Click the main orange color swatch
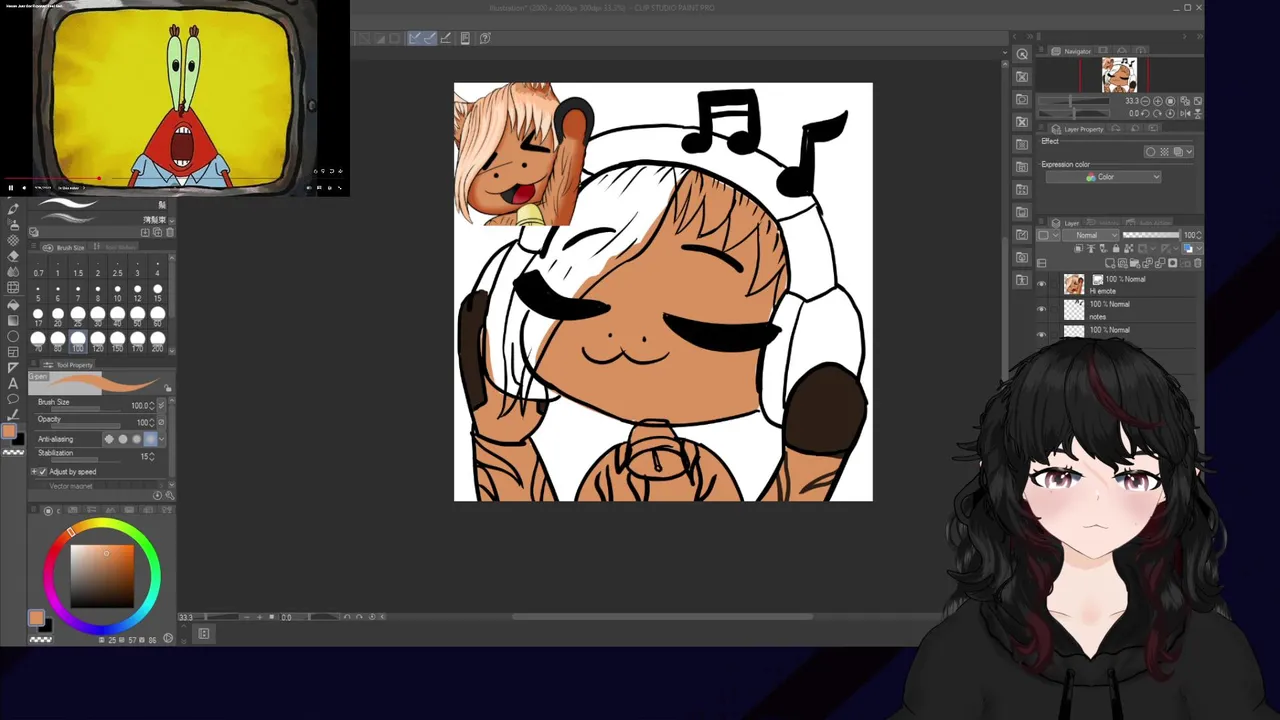 point(9,431)
